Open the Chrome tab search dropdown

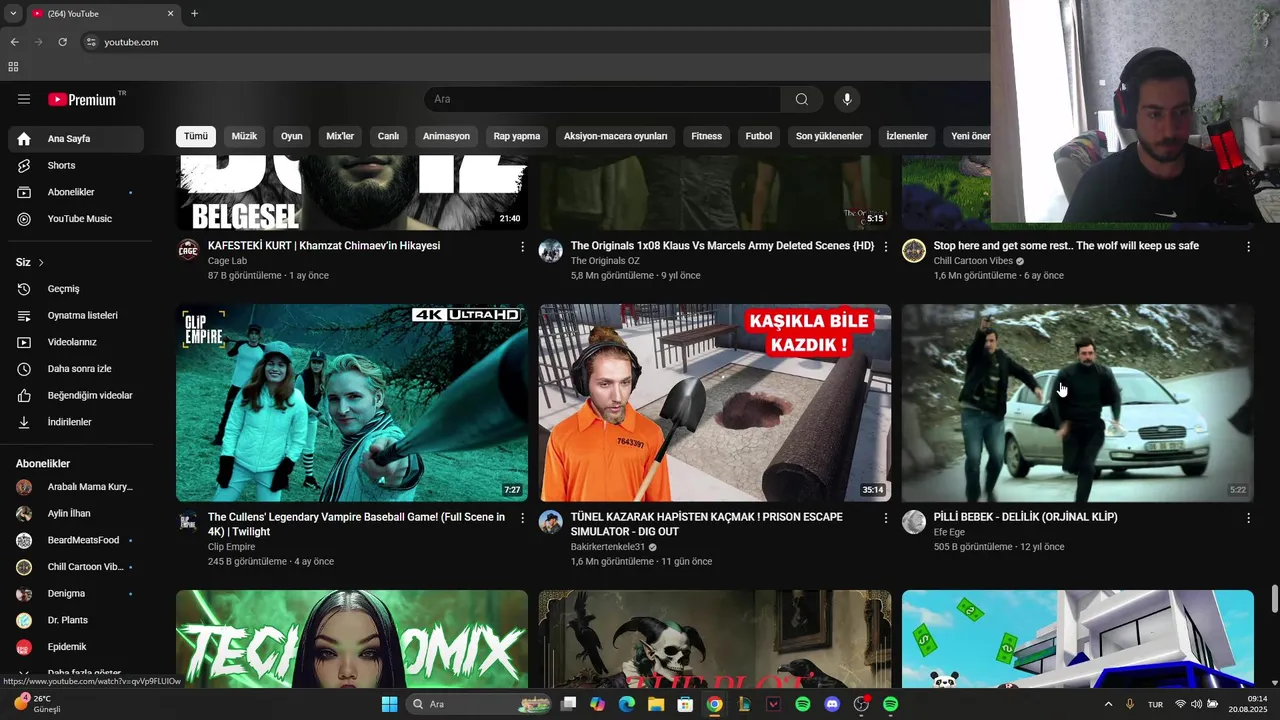click(x=13, y=14)
